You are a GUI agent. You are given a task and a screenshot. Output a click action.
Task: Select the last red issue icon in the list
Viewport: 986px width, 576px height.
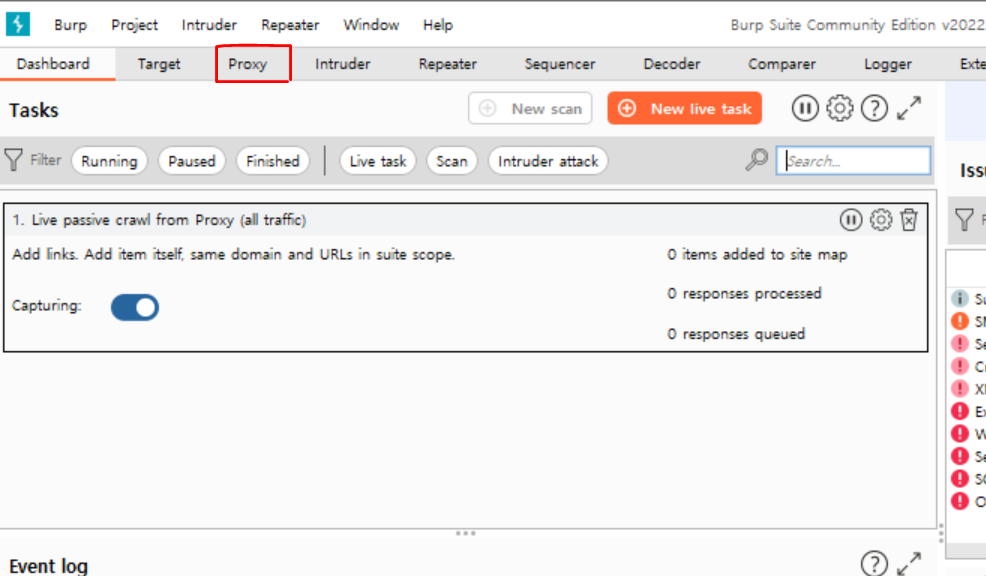(x=960, y=501)
